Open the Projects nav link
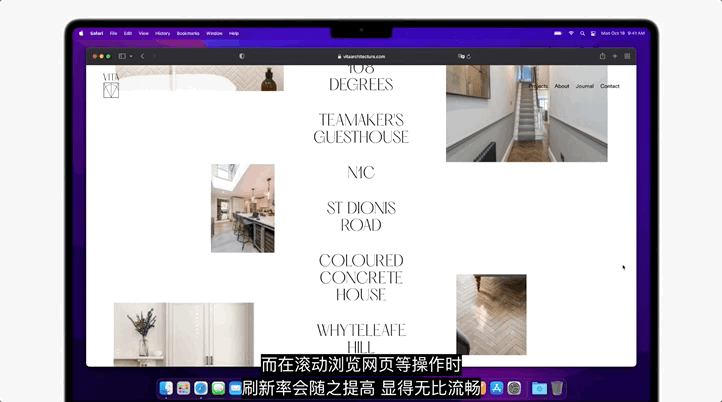 [x=538, y=86]
